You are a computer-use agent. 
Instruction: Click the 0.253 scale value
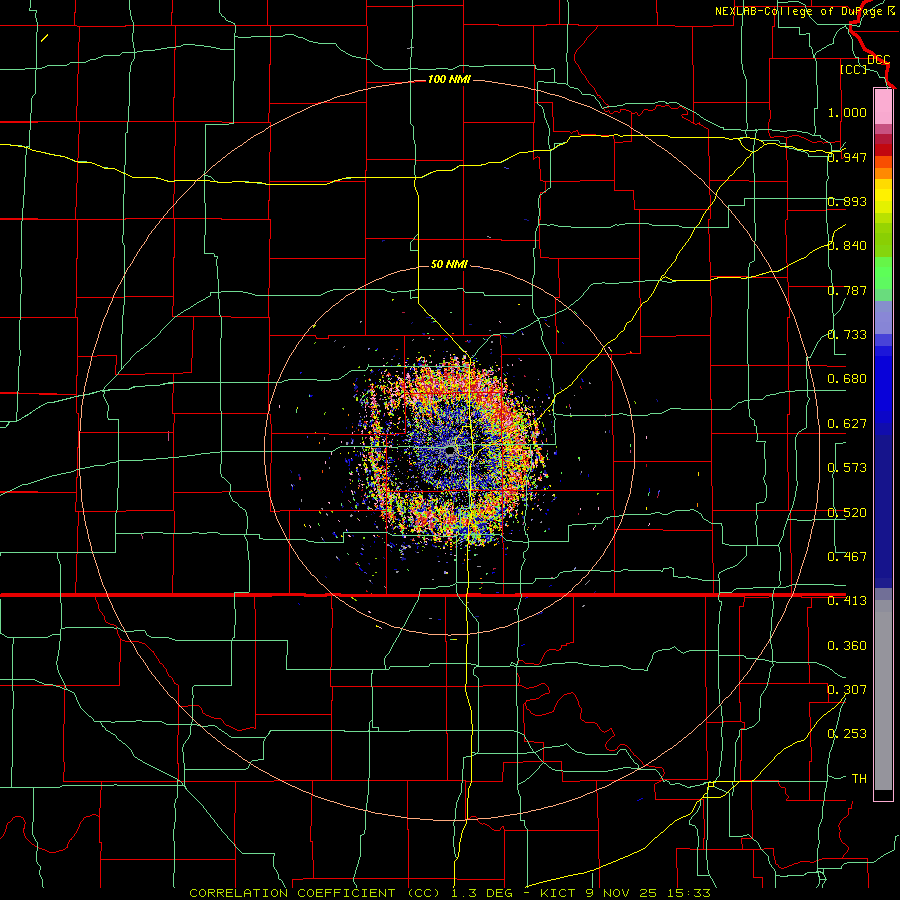tap(847, 734)
